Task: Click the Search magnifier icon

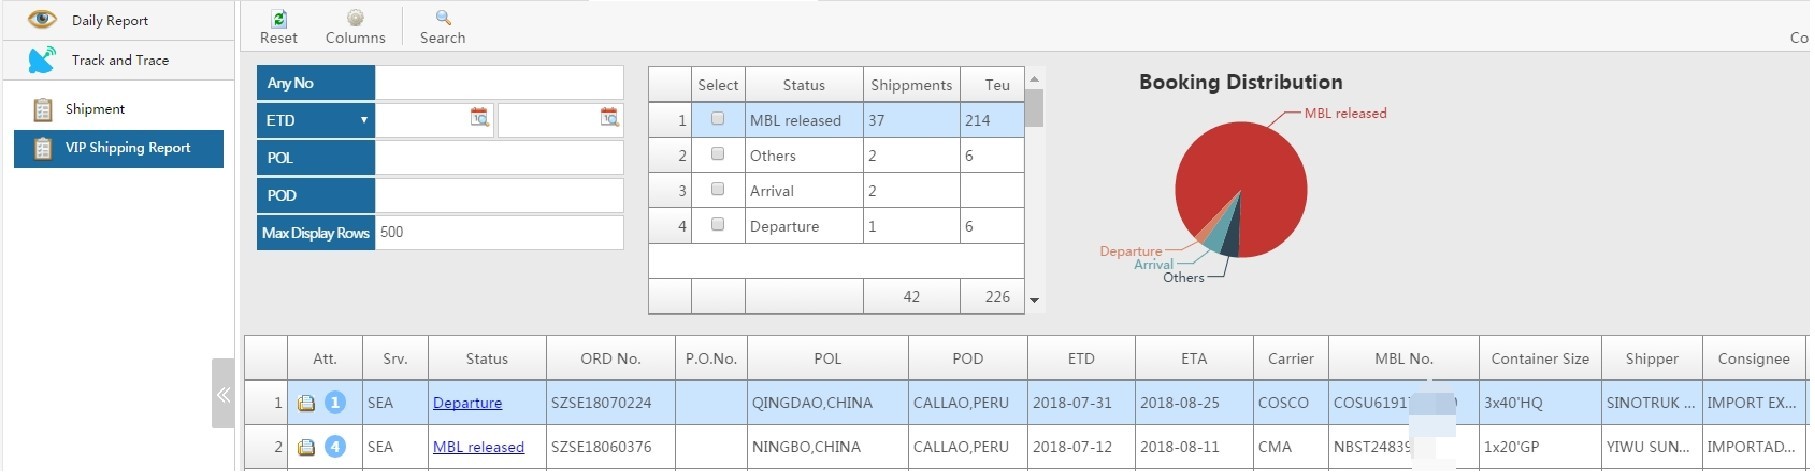Action: click(443, 19)
